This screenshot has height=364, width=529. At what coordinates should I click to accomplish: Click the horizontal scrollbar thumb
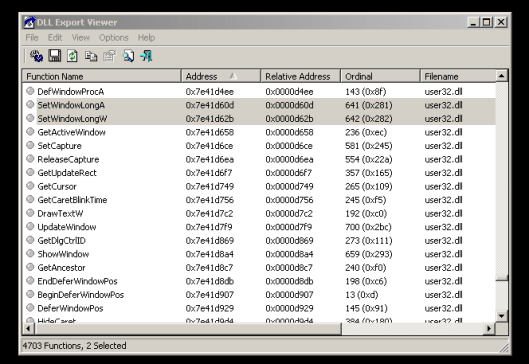188,328
